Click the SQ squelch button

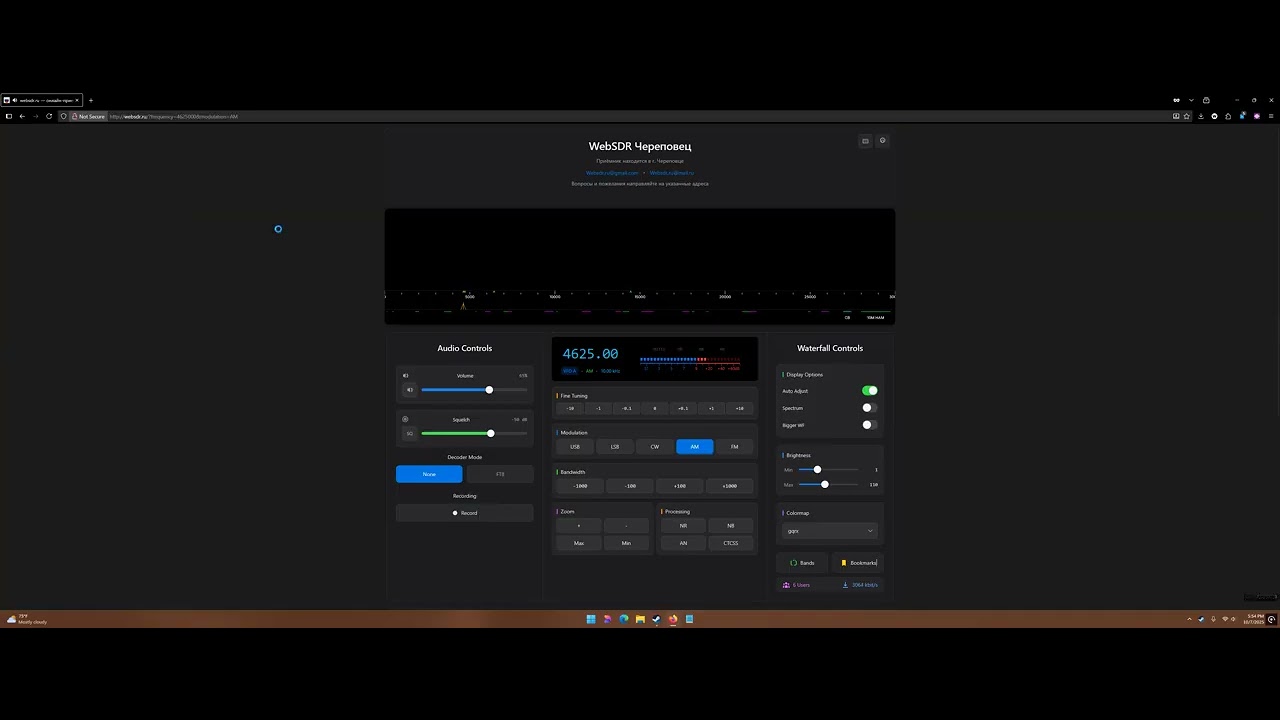(x=409, y=434)
